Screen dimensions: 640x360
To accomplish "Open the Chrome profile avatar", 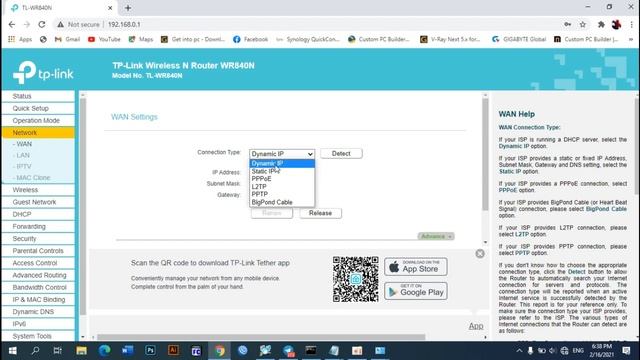I will coord(616,24).
